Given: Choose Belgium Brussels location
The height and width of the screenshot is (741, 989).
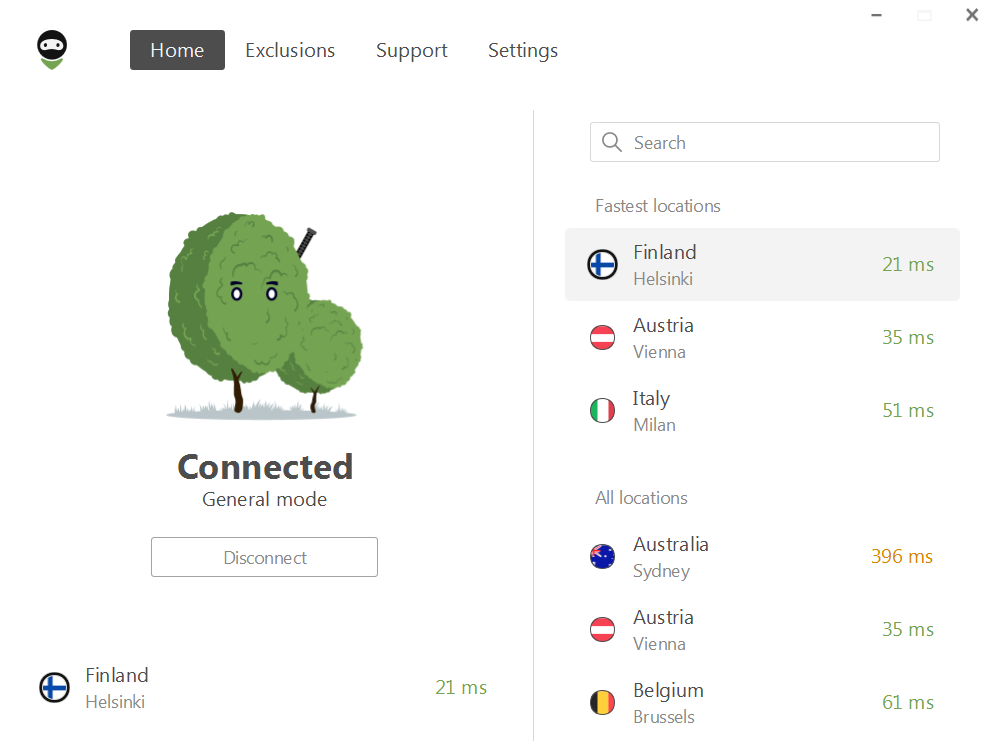Looking at the screenshot, I should (762, 703).
